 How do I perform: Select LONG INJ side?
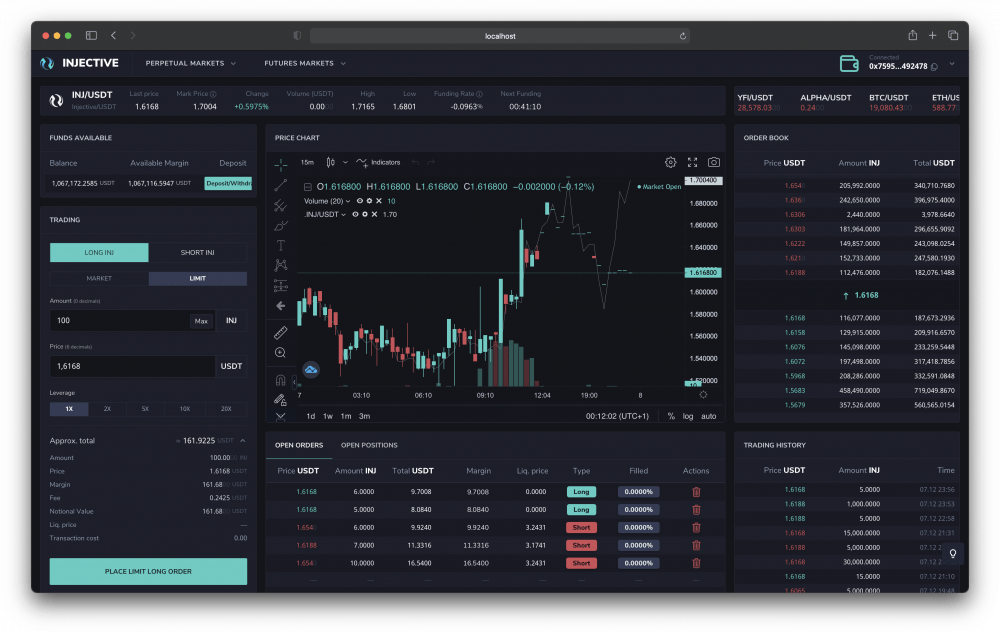pyautogui.click(x=99, y=253)
